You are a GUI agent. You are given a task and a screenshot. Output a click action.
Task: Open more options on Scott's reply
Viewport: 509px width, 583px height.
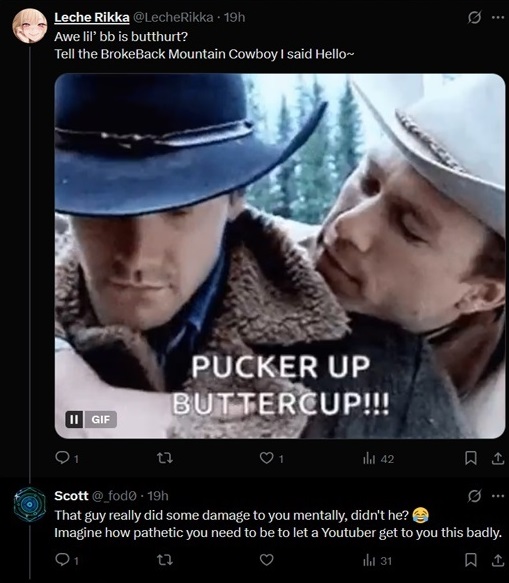(497, 496)
